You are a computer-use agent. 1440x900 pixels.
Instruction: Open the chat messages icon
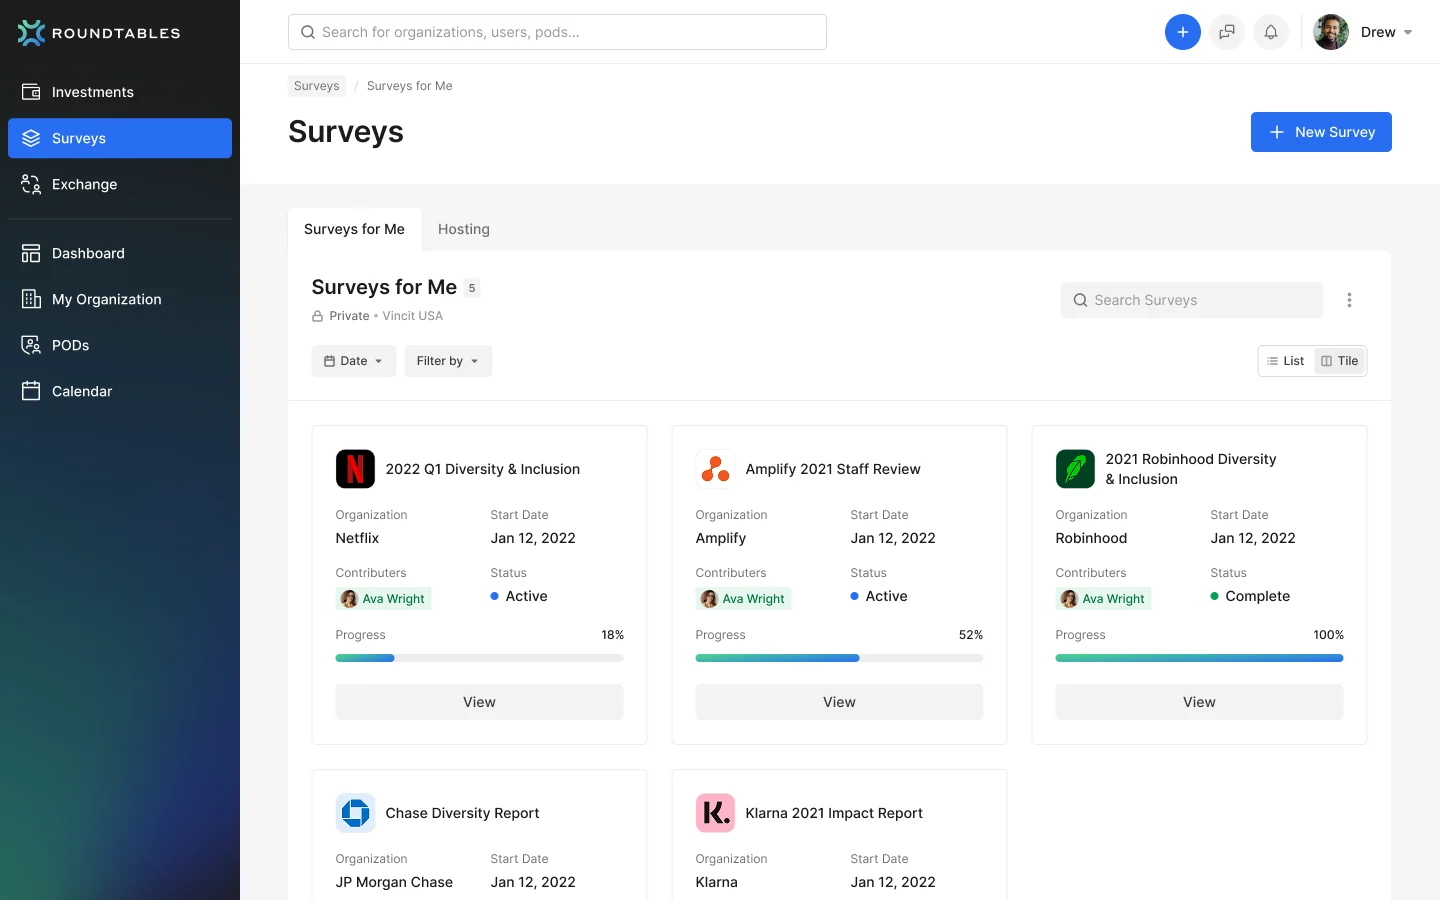1227,32
